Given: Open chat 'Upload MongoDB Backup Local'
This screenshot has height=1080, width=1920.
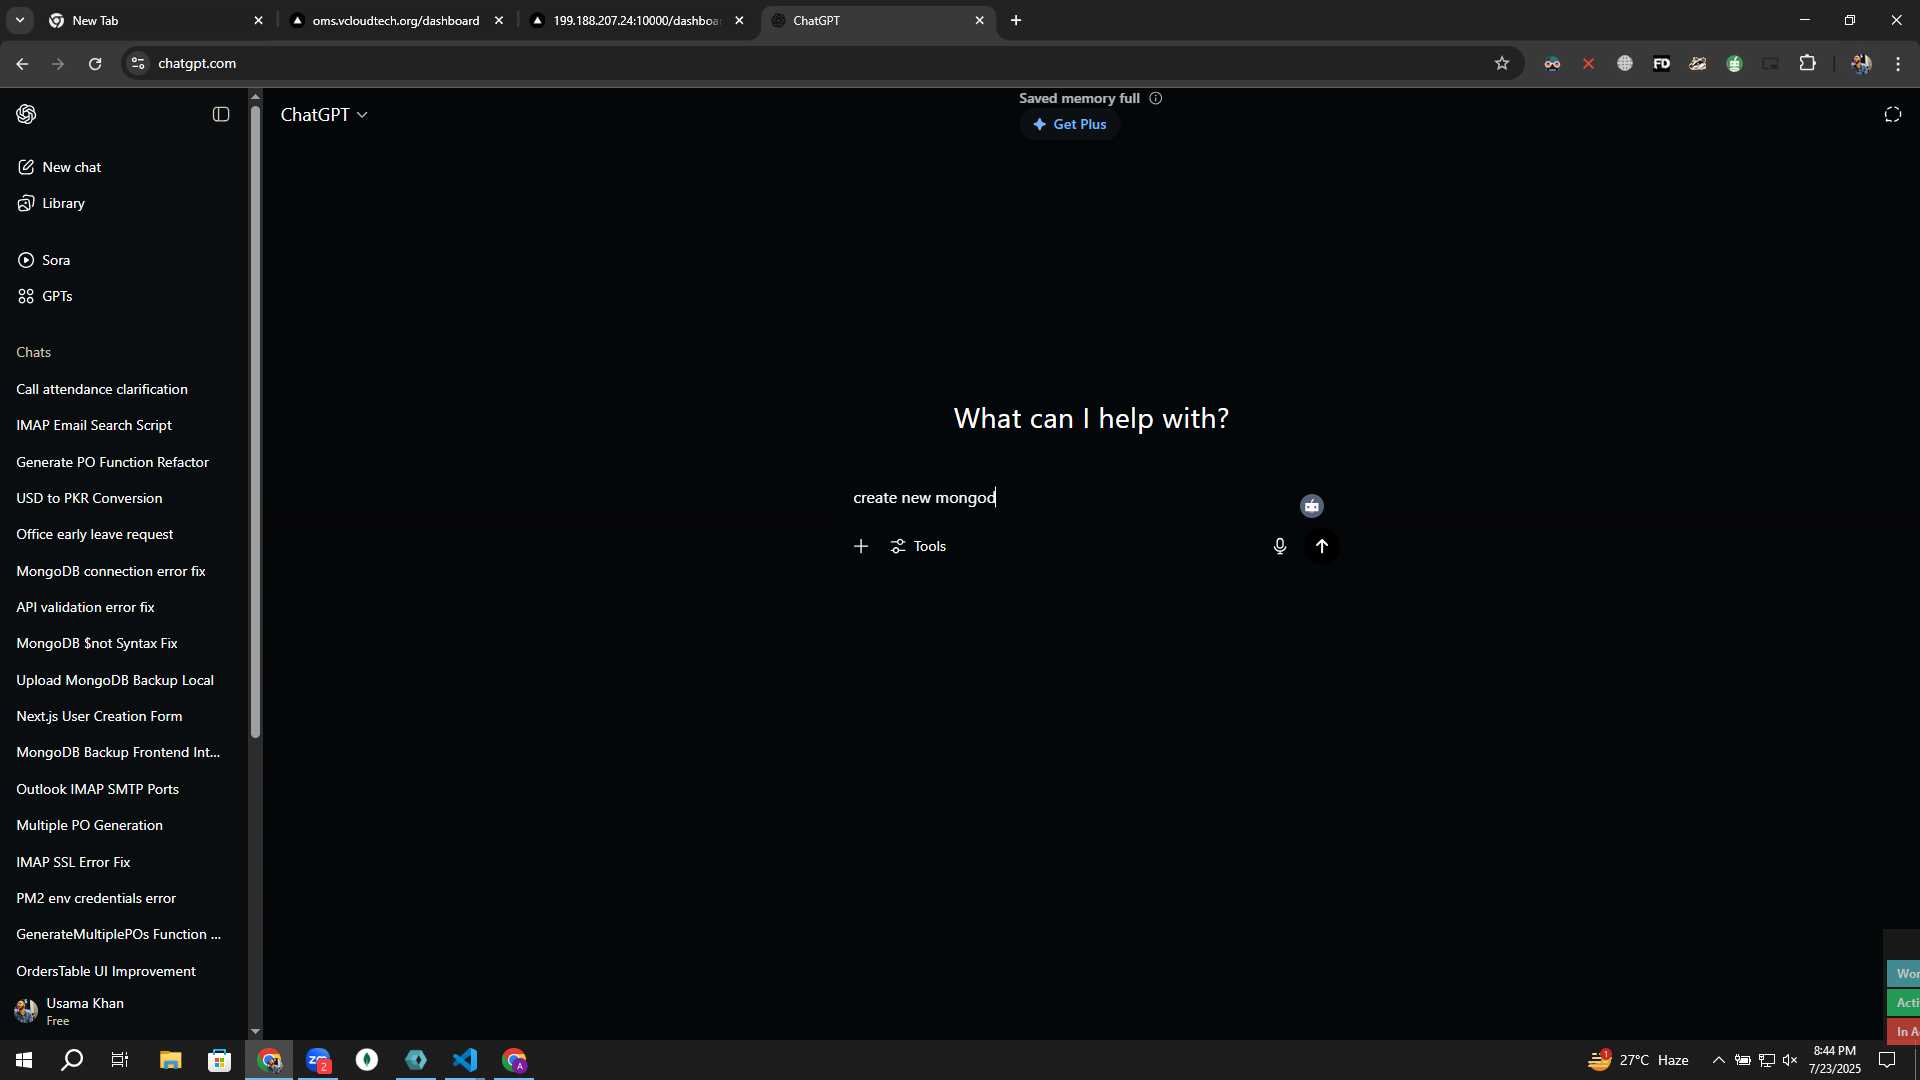Looking at the screenshot, I should [x=115, y=680].
